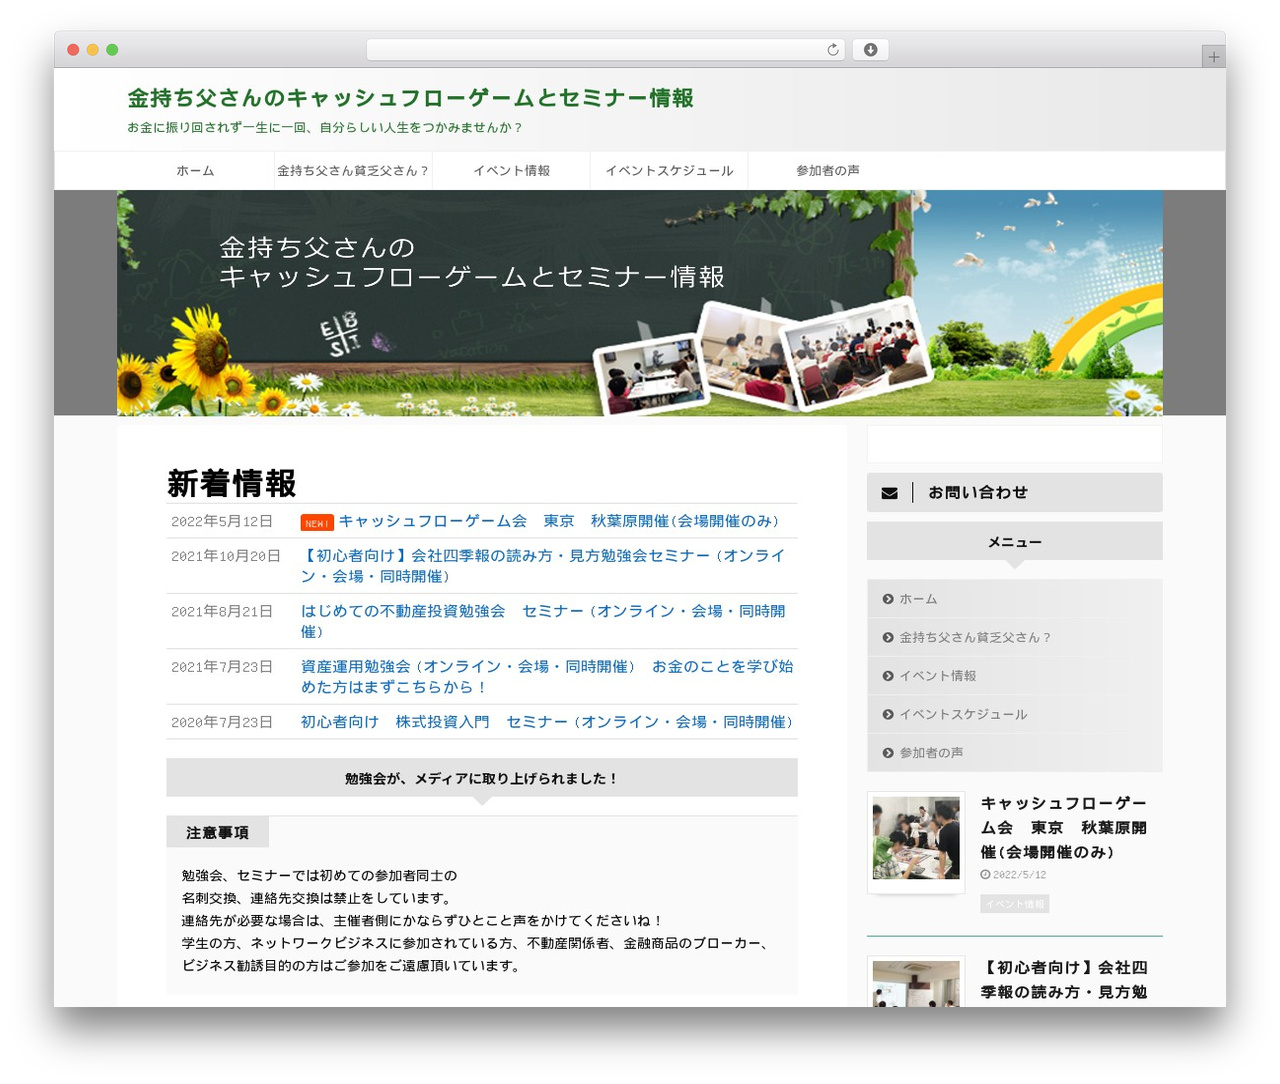Click the お問い合わせ contact button

pos(1014,492)
